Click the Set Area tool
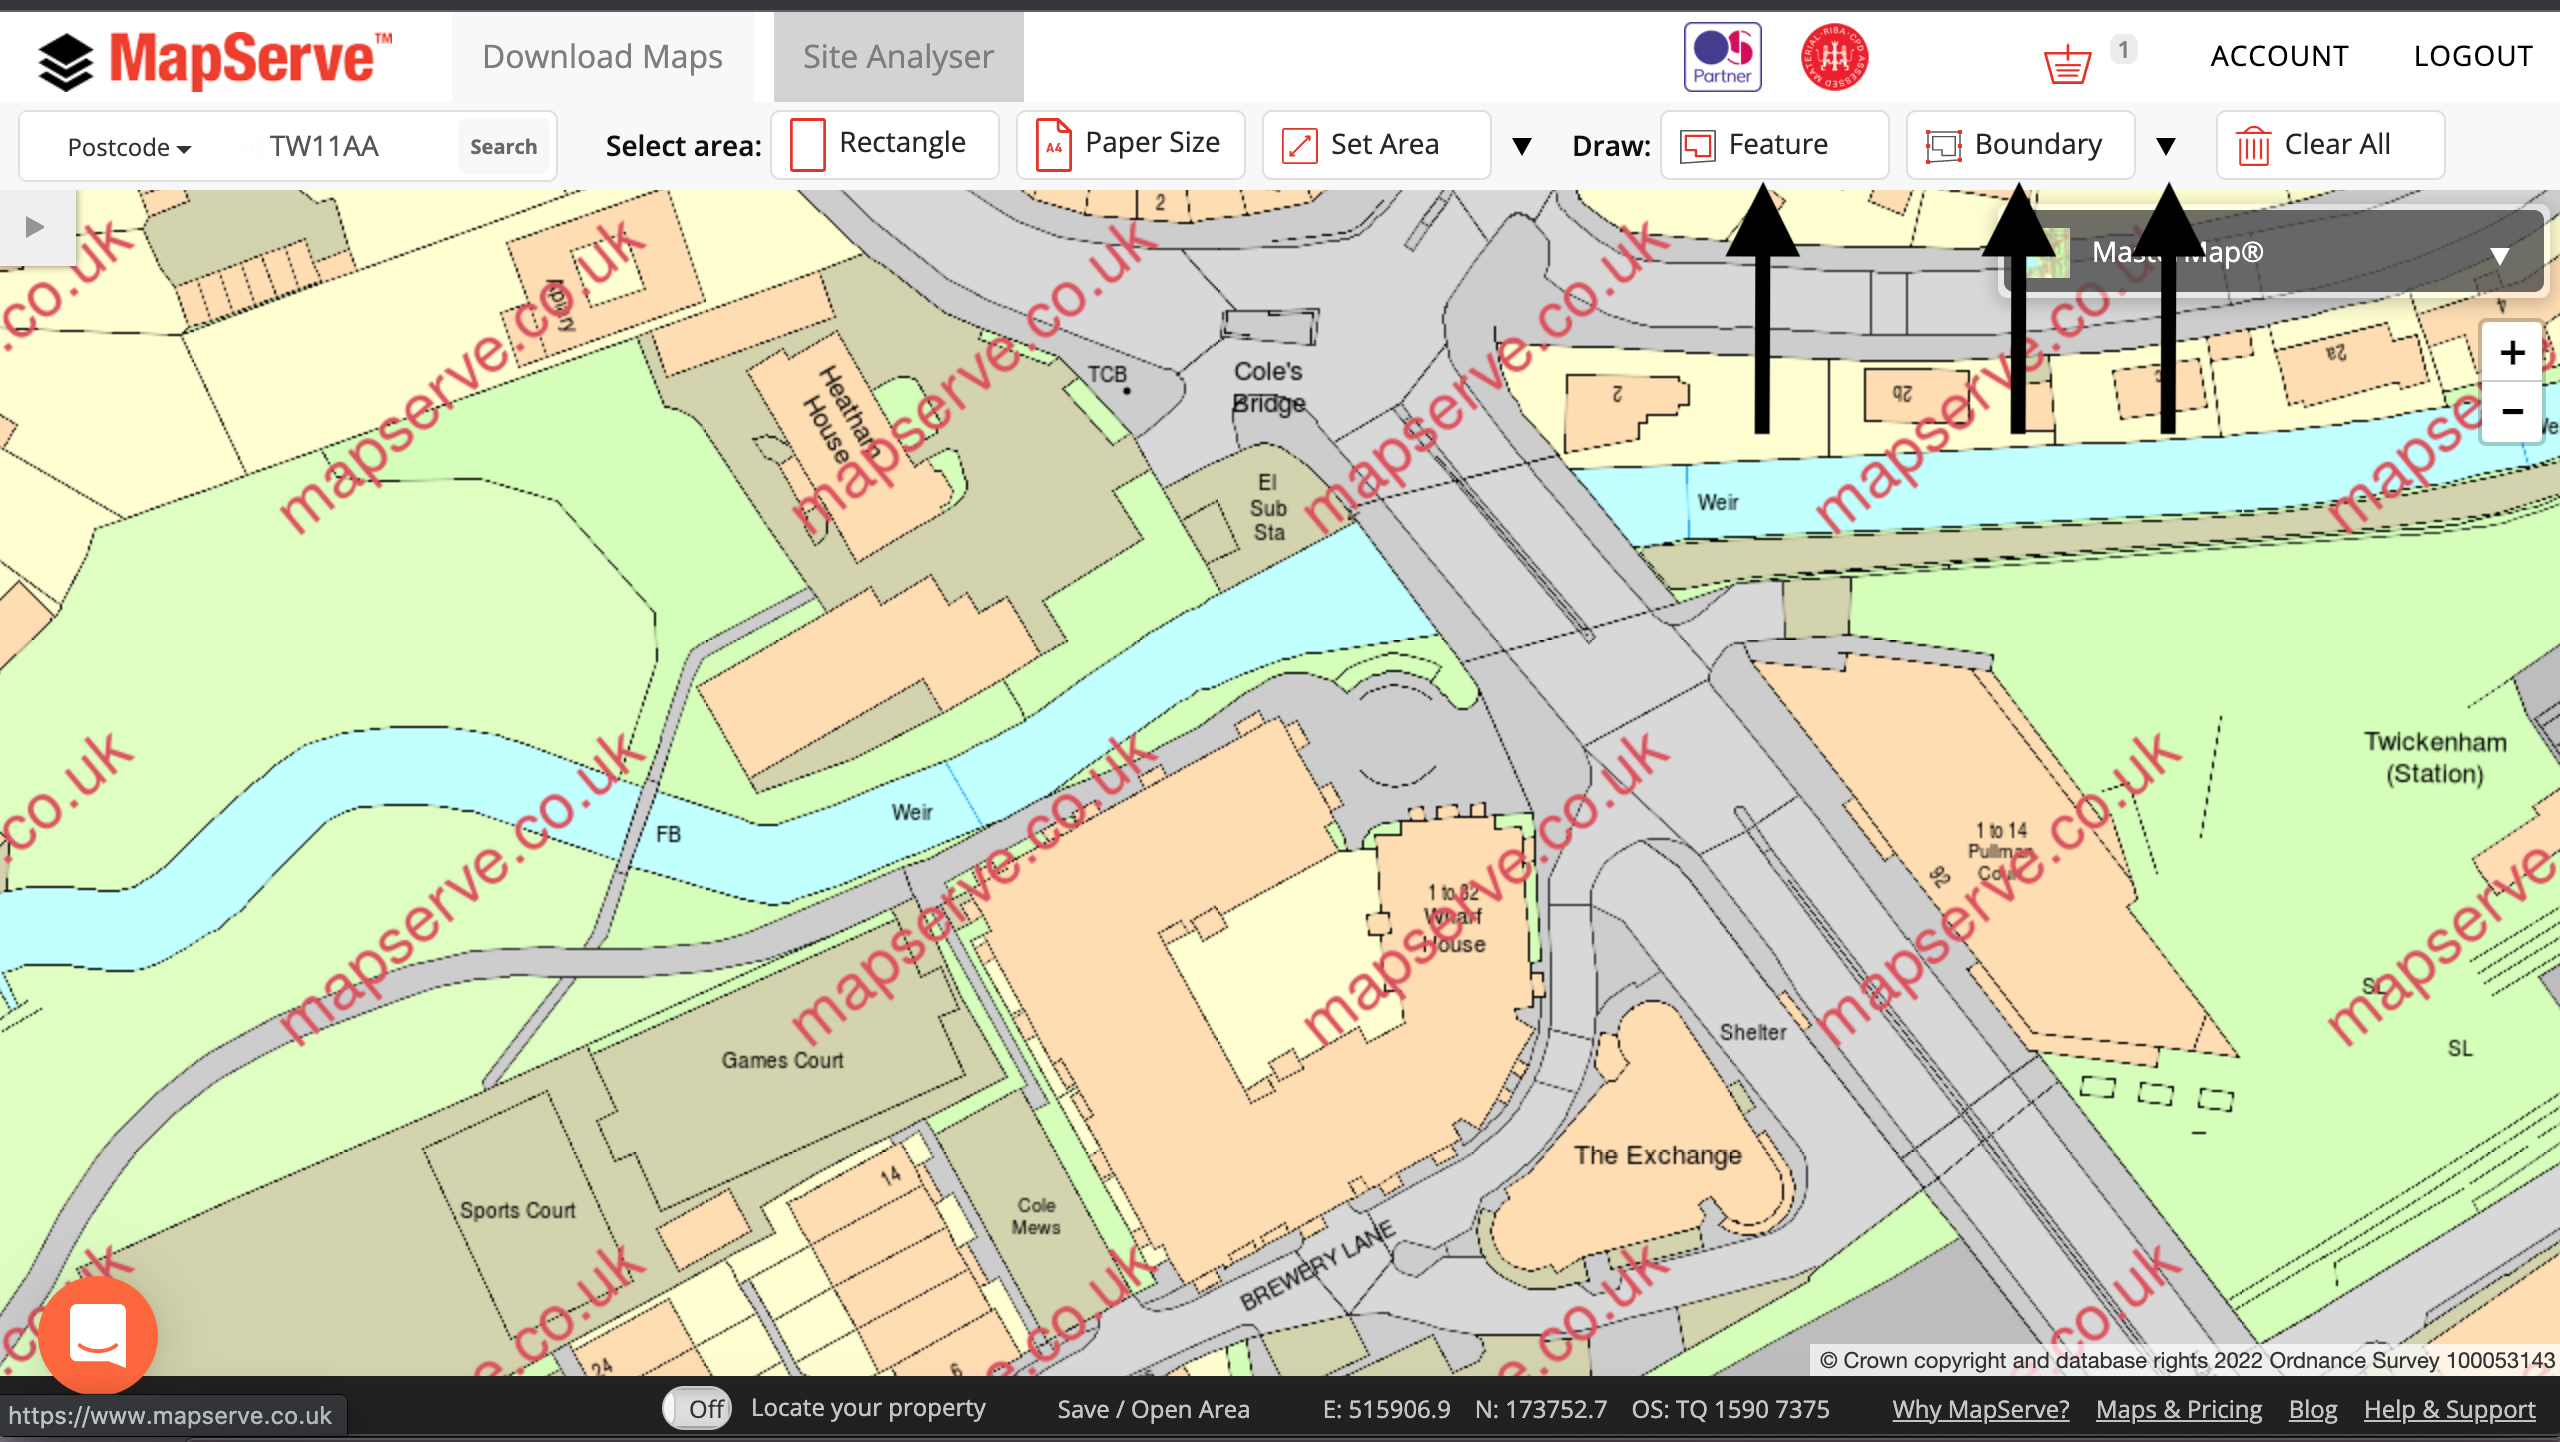2560x1442 pixels. tap(1370, 144)
